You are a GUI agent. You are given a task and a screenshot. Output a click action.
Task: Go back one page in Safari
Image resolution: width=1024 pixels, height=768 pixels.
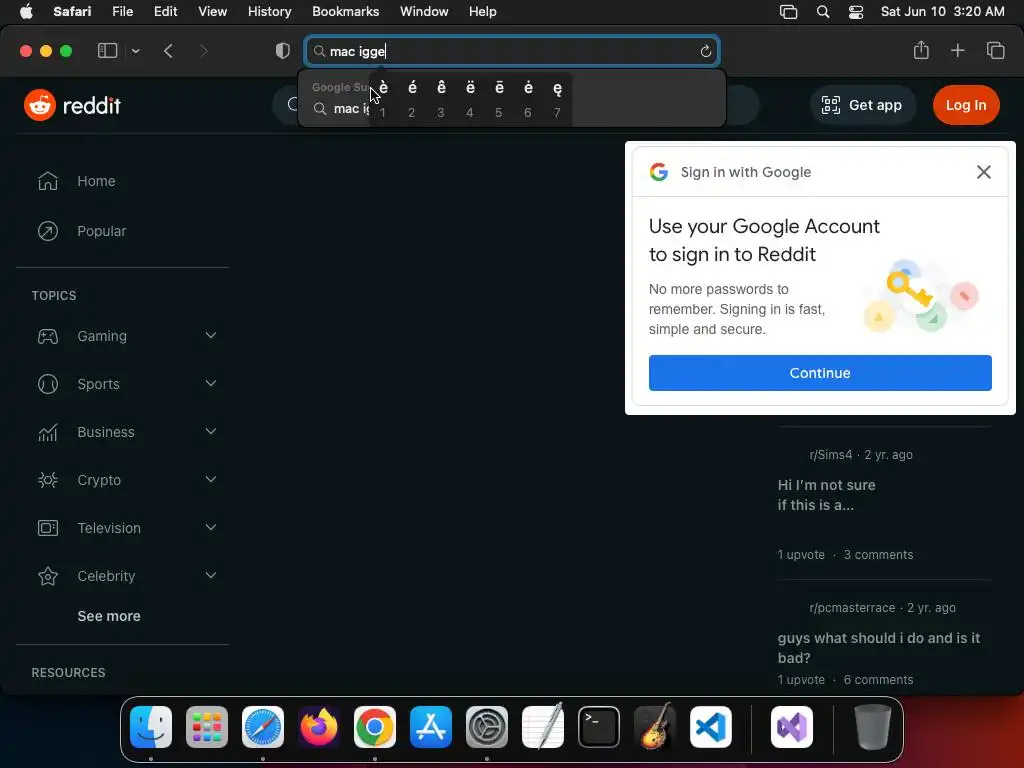pyautogui.click(x=168, y=51)
